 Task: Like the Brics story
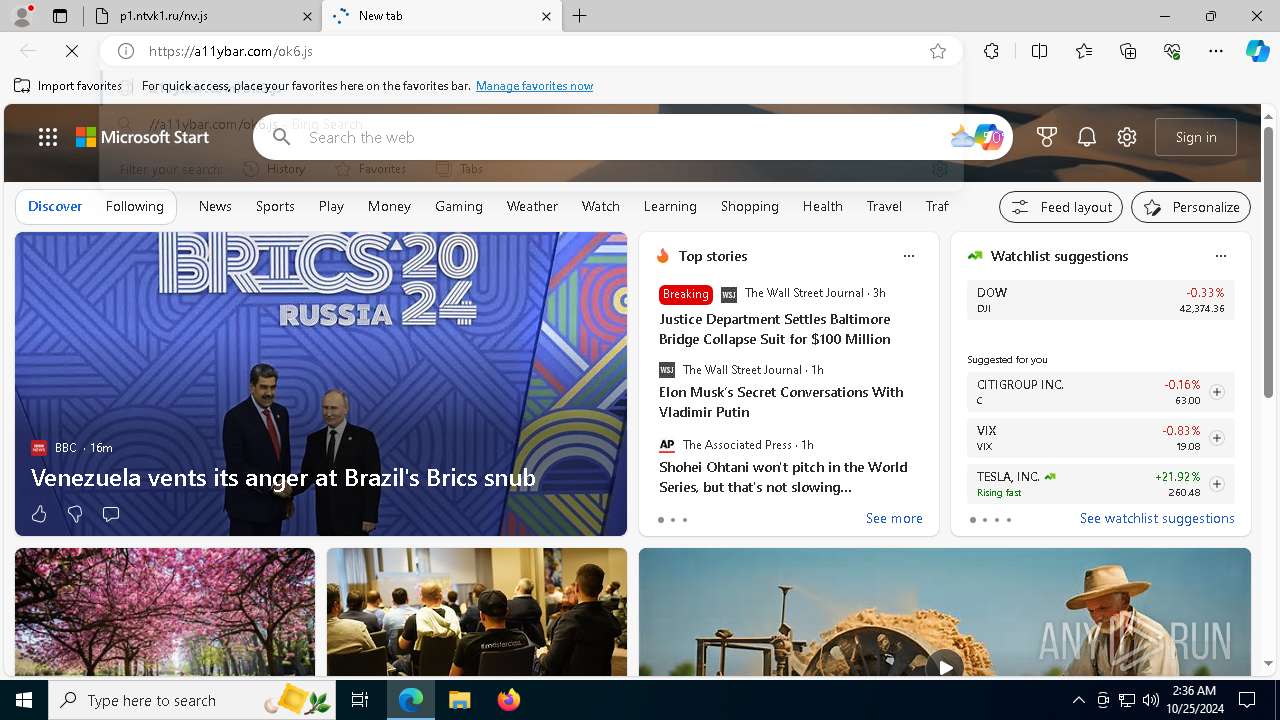(x=39, y=514)
